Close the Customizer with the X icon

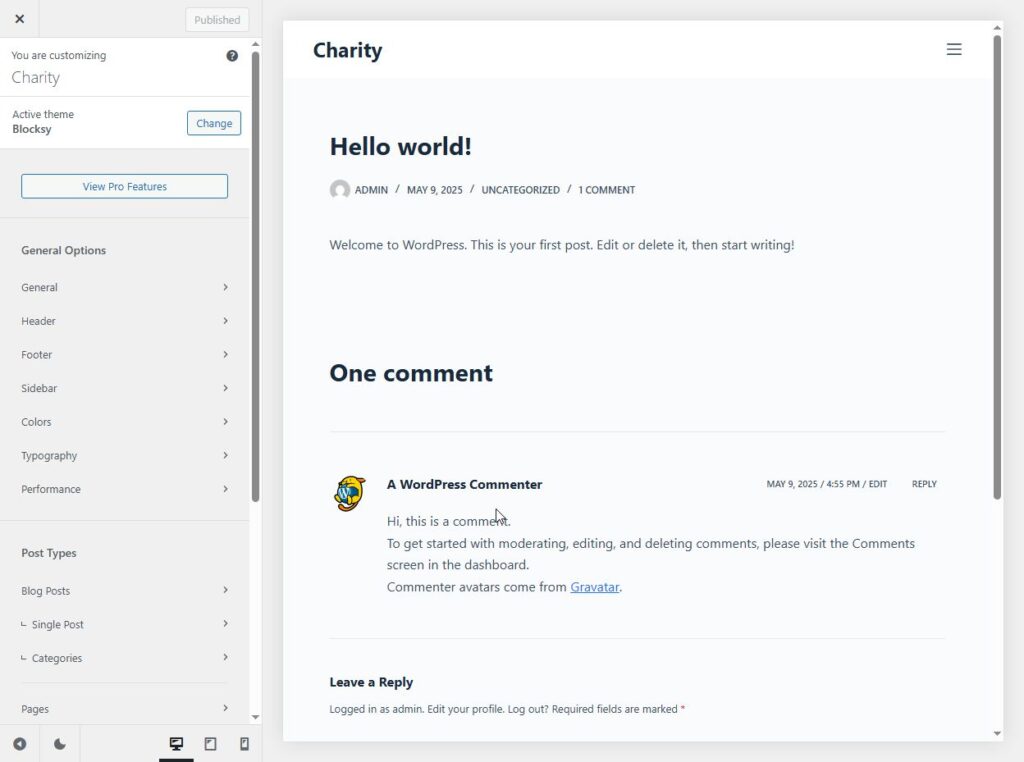click(19, 19)
